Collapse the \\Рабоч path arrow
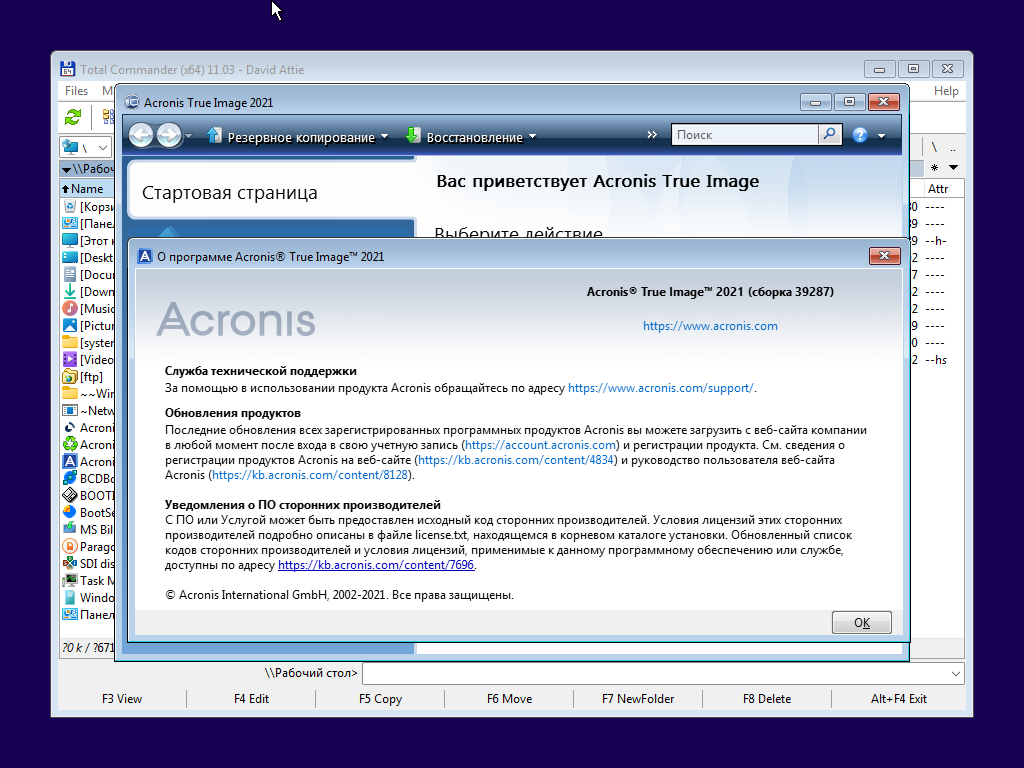 pyautogui.click(x=66, y=169)
